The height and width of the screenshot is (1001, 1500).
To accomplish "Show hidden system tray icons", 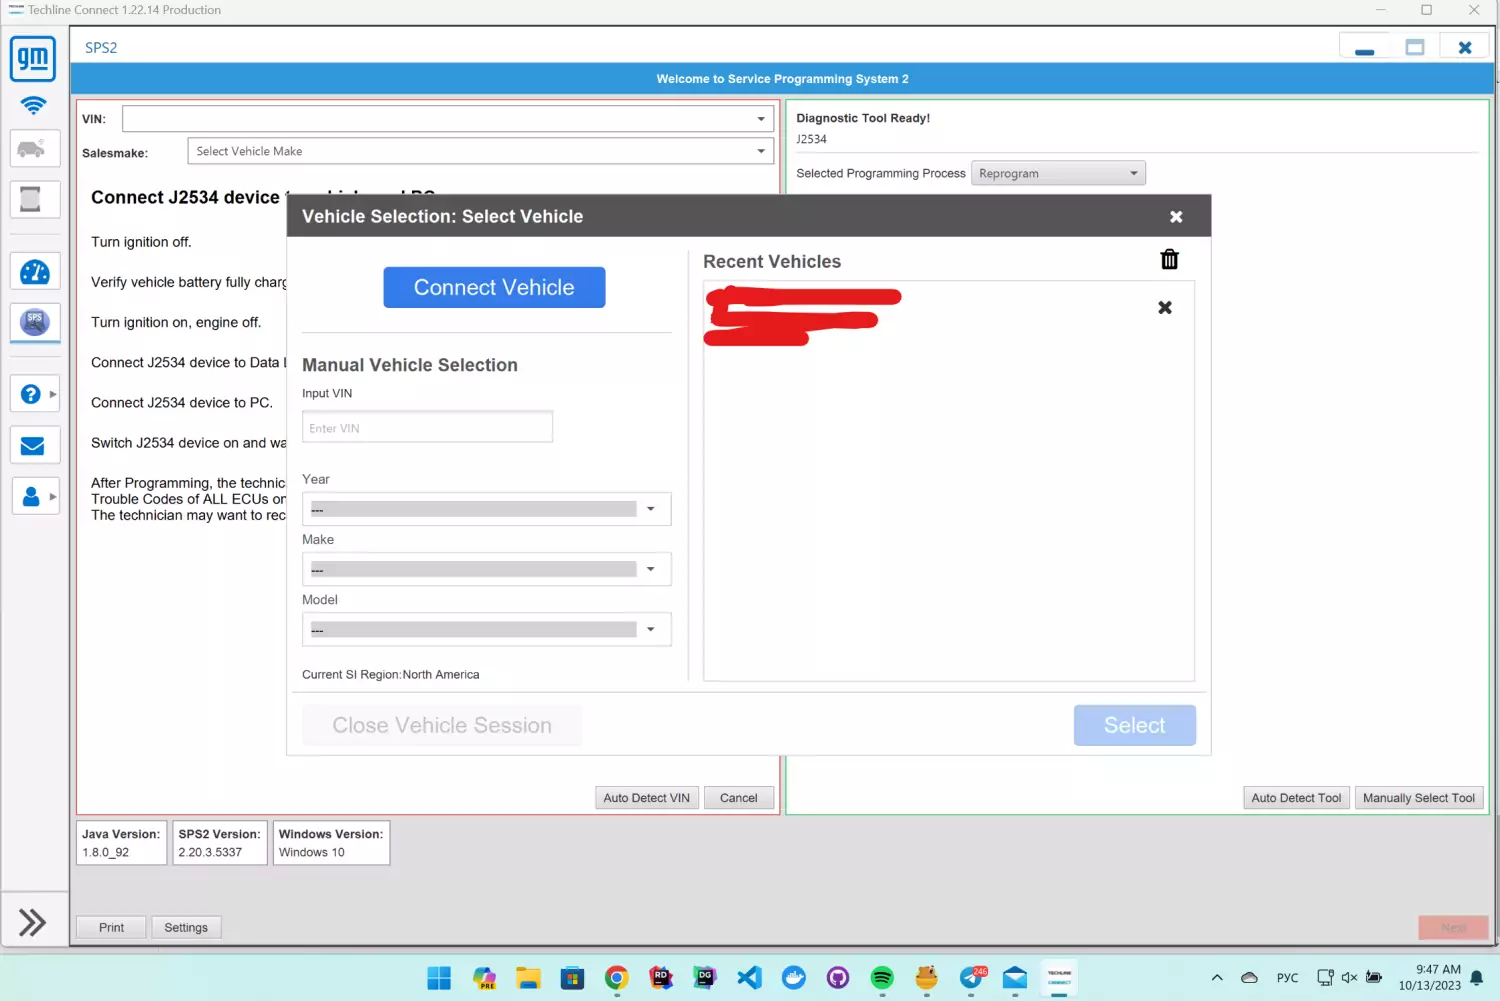I will pyautogui.click(x=1217, y=978).
